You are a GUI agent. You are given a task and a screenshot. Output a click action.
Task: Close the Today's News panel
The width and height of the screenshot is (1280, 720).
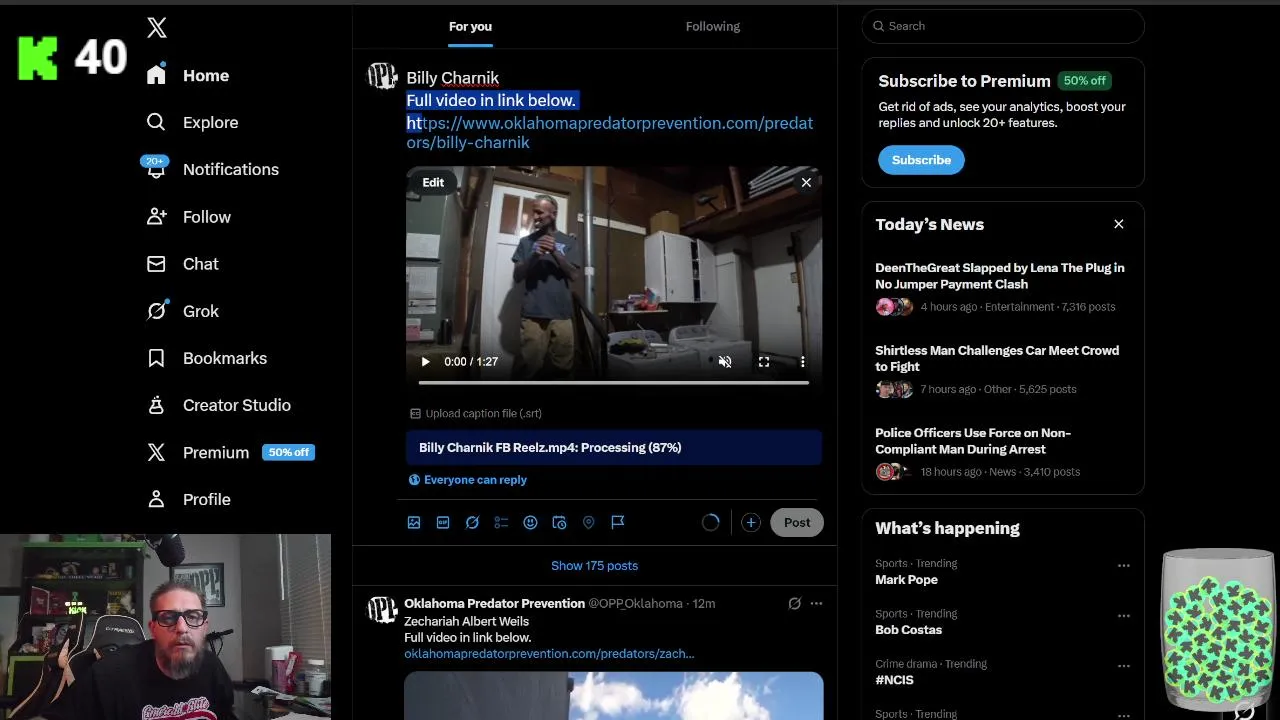coord(1119,224)
